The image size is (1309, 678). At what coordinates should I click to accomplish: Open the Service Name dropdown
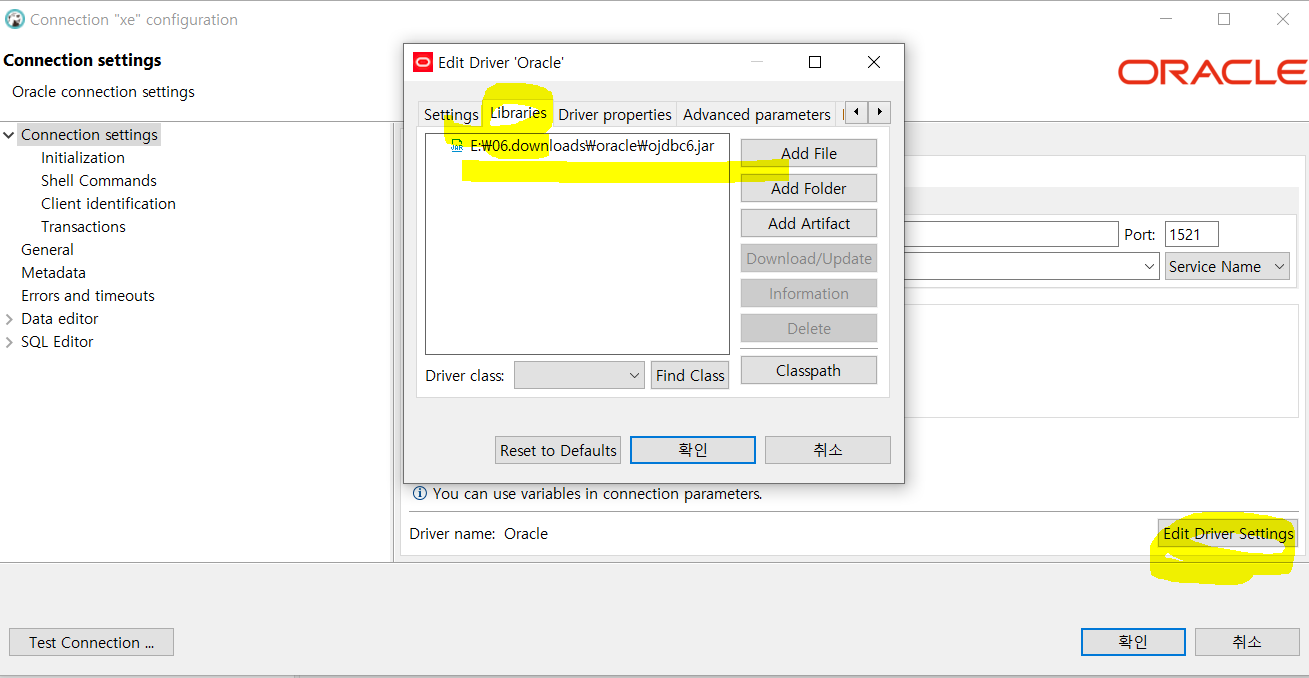(1227, 266)
